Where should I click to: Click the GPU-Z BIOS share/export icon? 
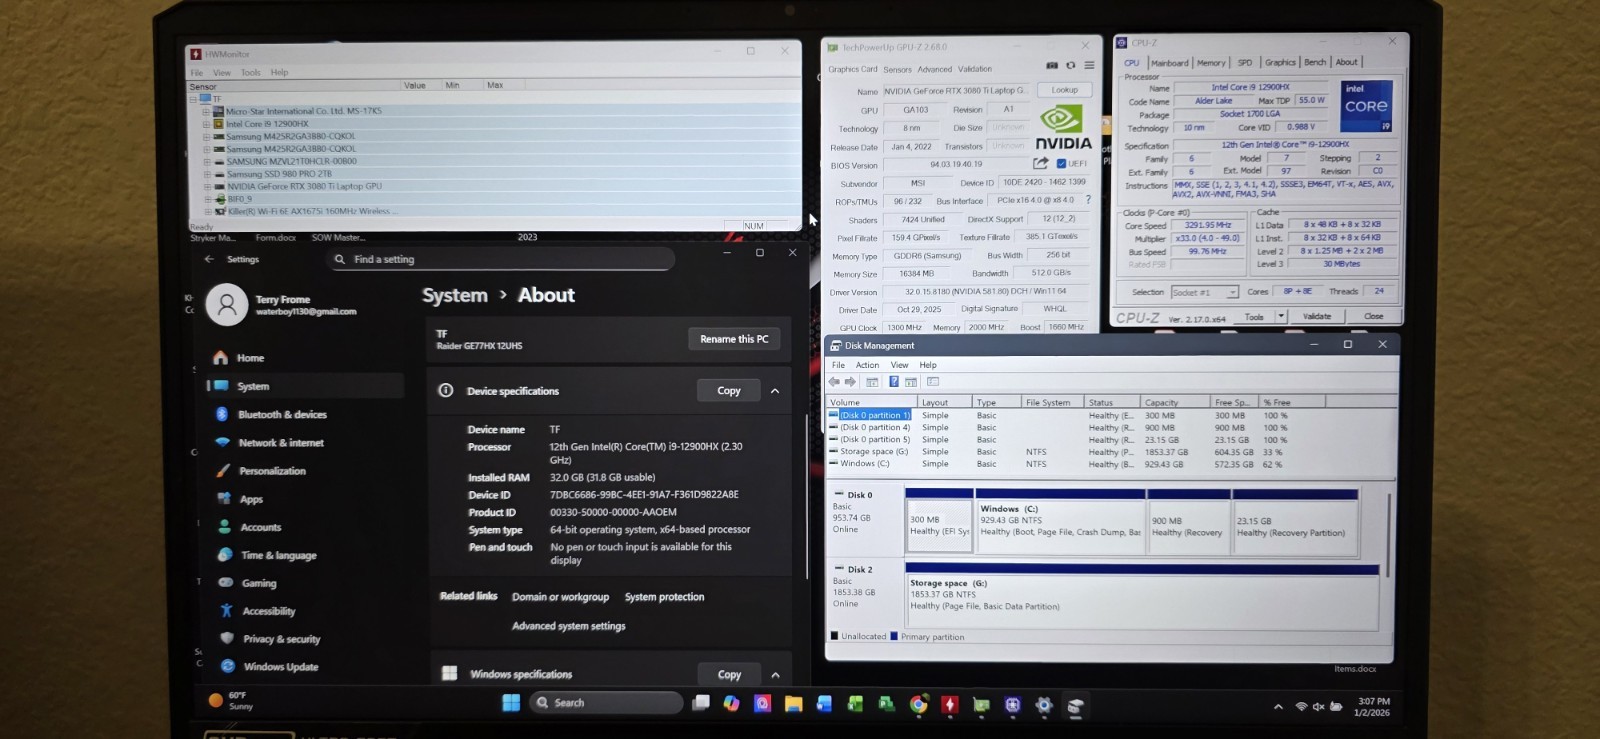tap(1041, 164)
